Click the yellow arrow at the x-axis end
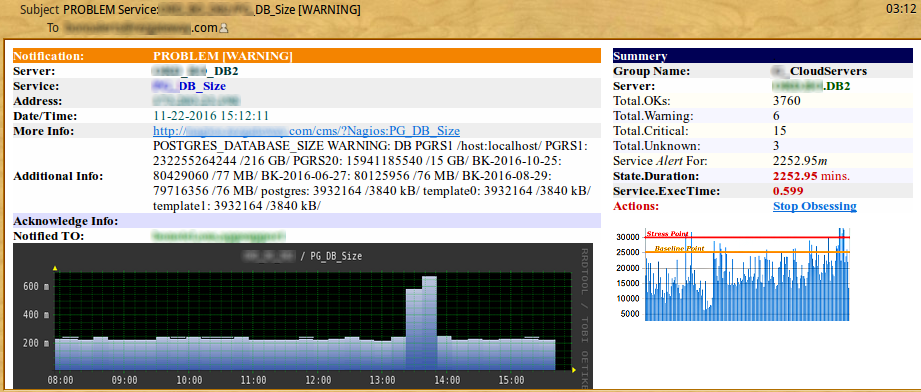The image size is (921, 392). [x=574, y=370]
